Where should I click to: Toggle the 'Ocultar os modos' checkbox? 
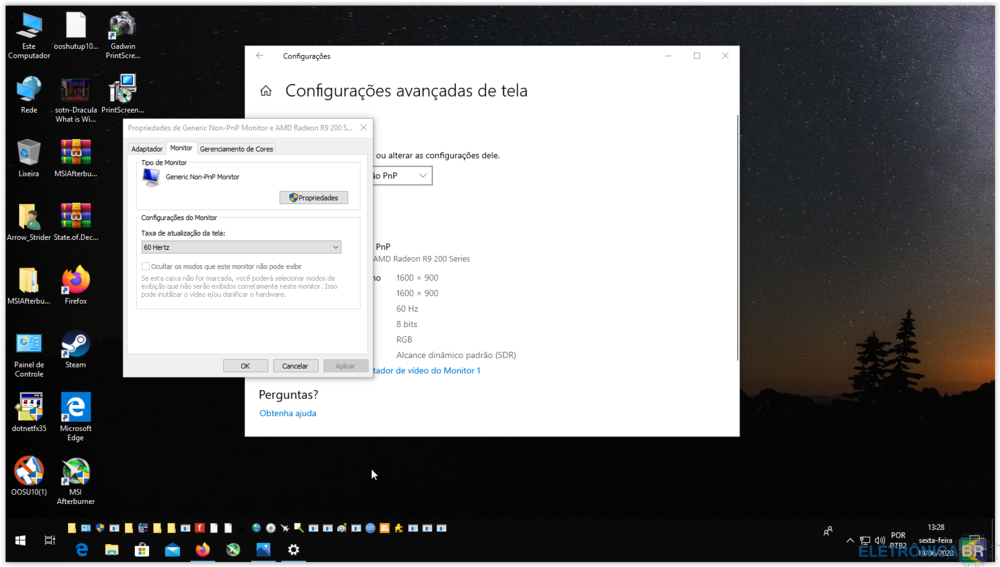[x=146, y=267]
